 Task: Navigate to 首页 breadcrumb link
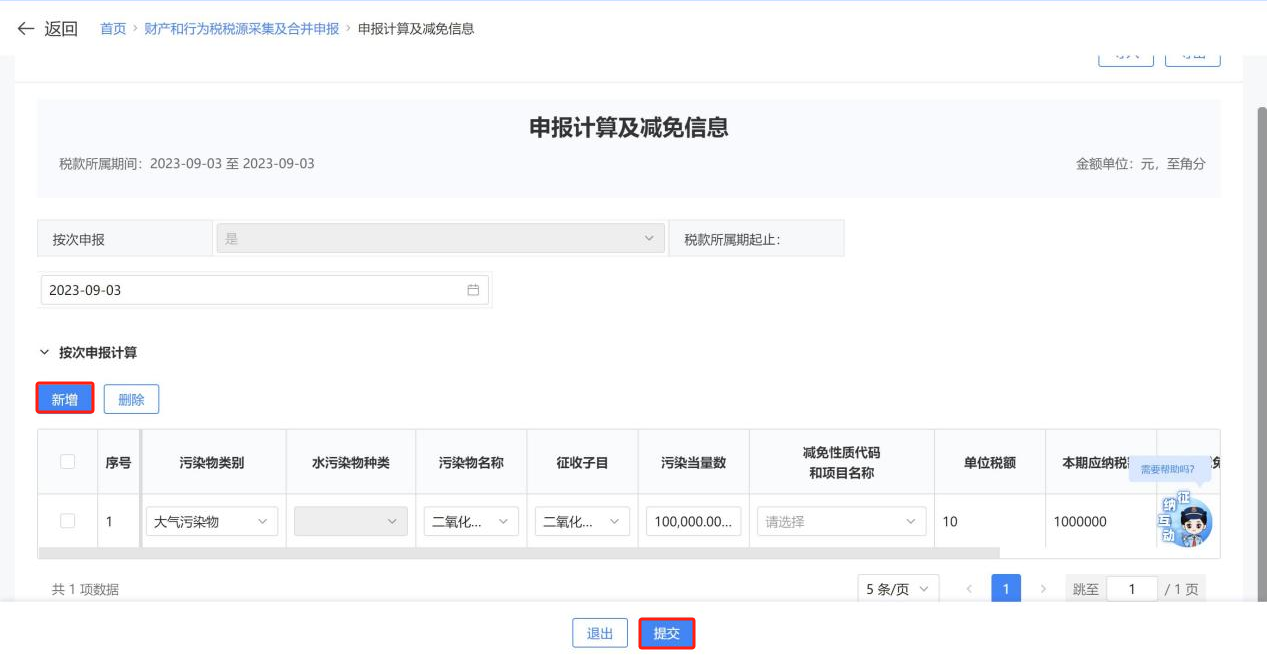[113, 28]
